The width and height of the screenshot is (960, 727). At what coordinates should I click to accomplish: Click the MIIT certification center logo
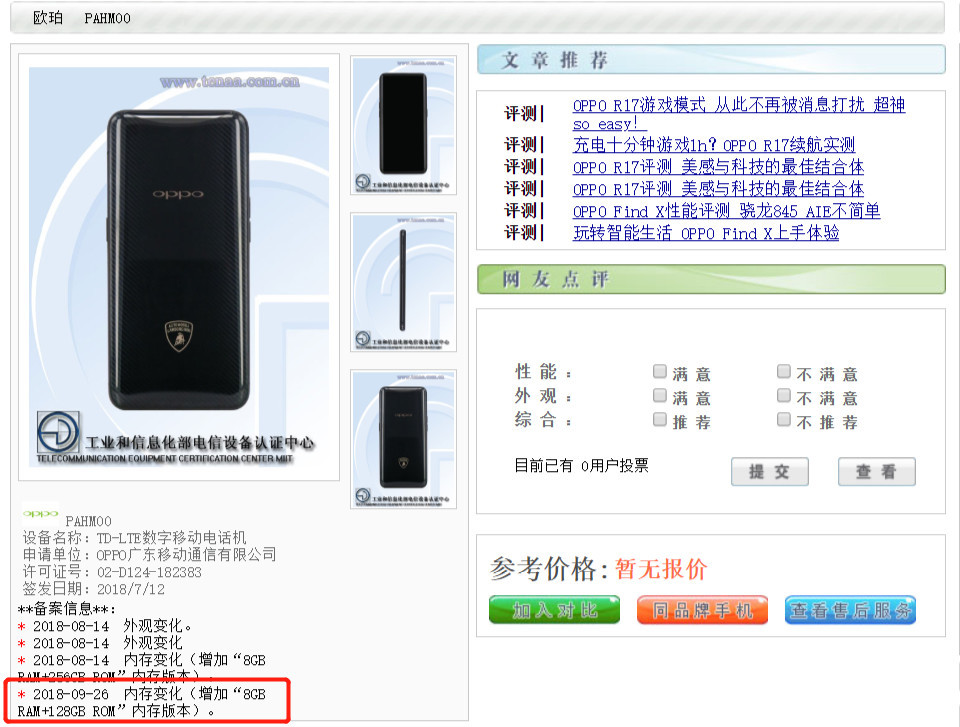coord(58,431)
